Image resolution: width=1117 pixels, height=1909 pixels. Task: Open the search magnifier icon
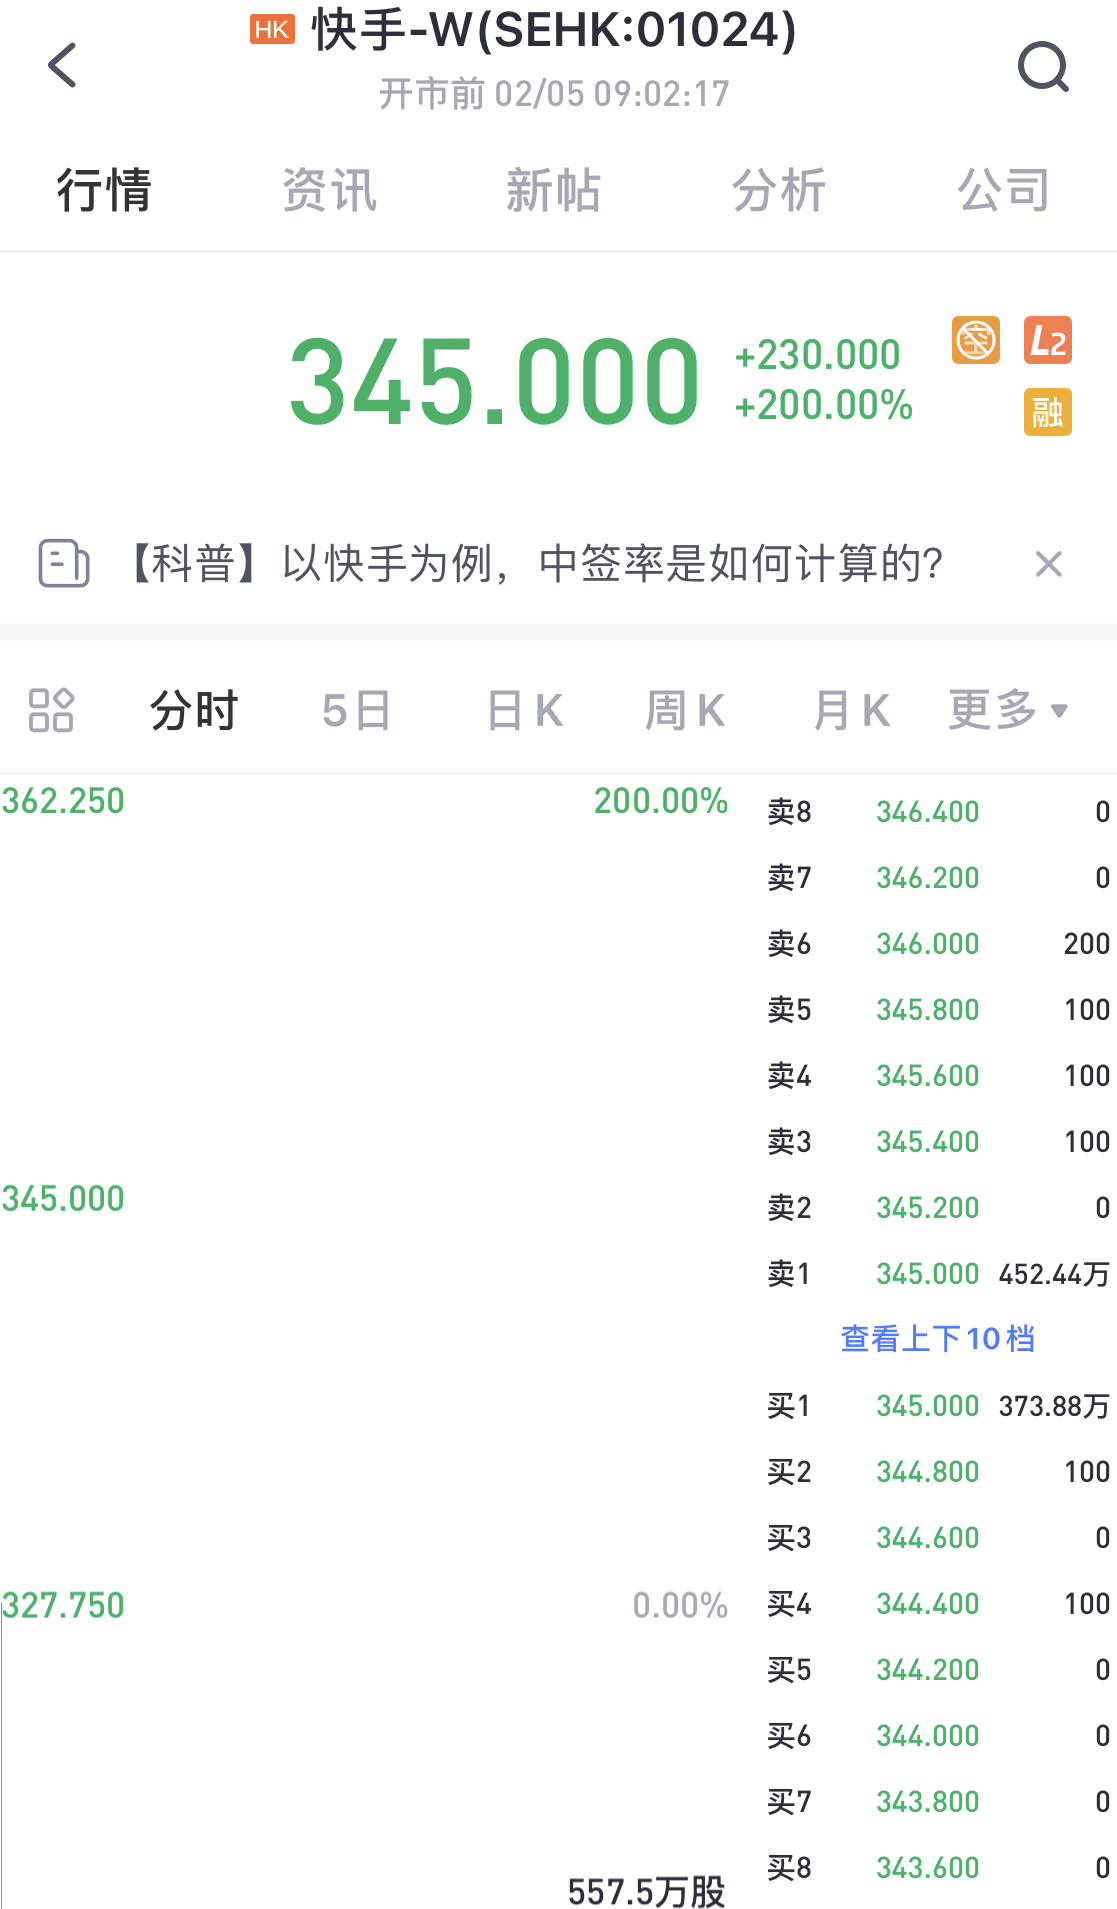coord(1043,67)
